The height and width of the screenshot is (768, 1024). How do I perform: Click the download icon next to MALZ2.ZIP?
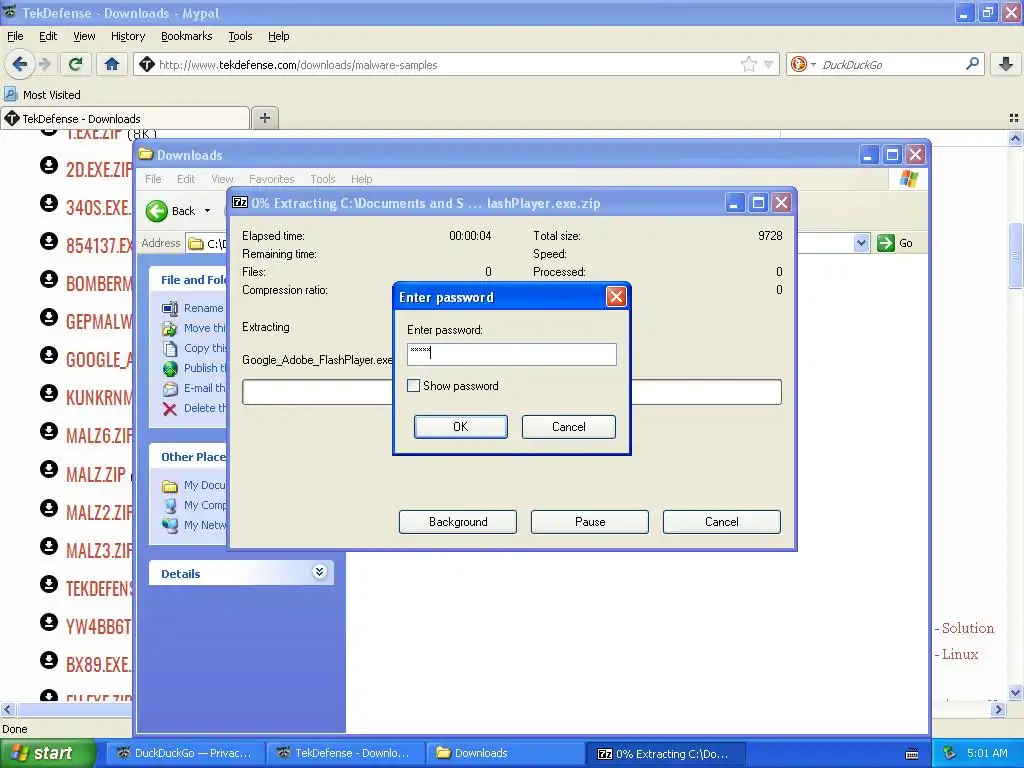[x=48, y=508]
